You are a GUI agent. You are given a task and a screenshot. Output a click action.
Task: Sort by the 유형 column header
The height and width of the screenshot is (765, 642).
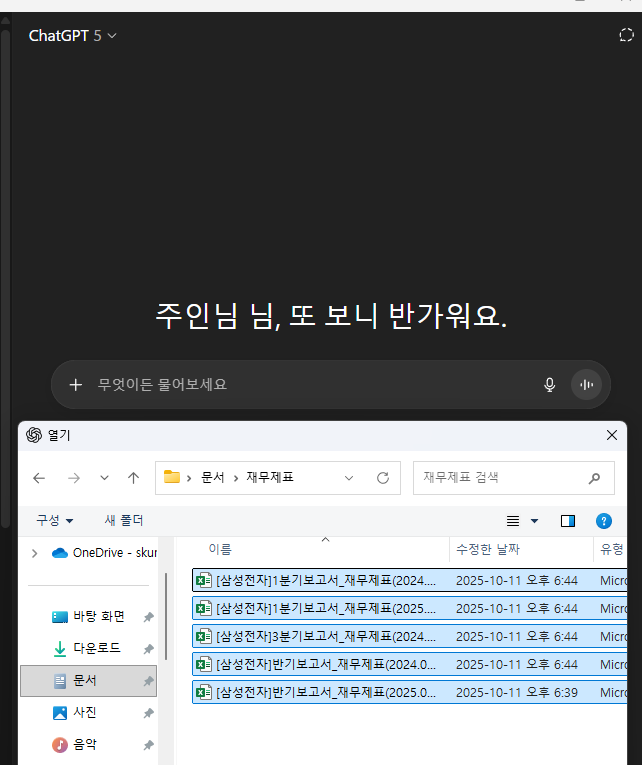point(612,550)
